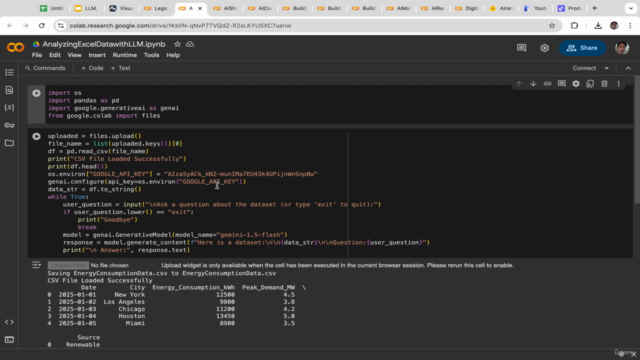Viewport: 640px width, 360px height.
Task: Delete the cell trash icon
Action: [x=604, y=84]
